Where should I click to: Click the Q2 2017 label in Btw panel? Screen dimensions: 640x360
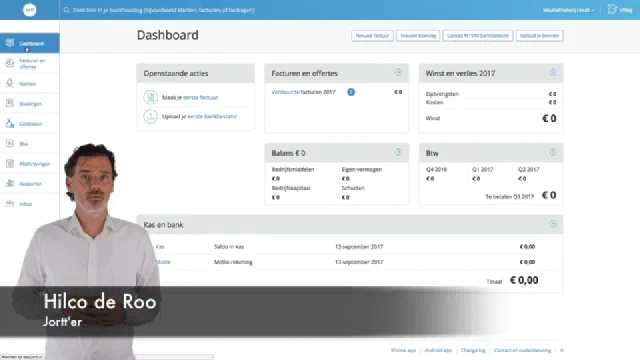point(529,169)
